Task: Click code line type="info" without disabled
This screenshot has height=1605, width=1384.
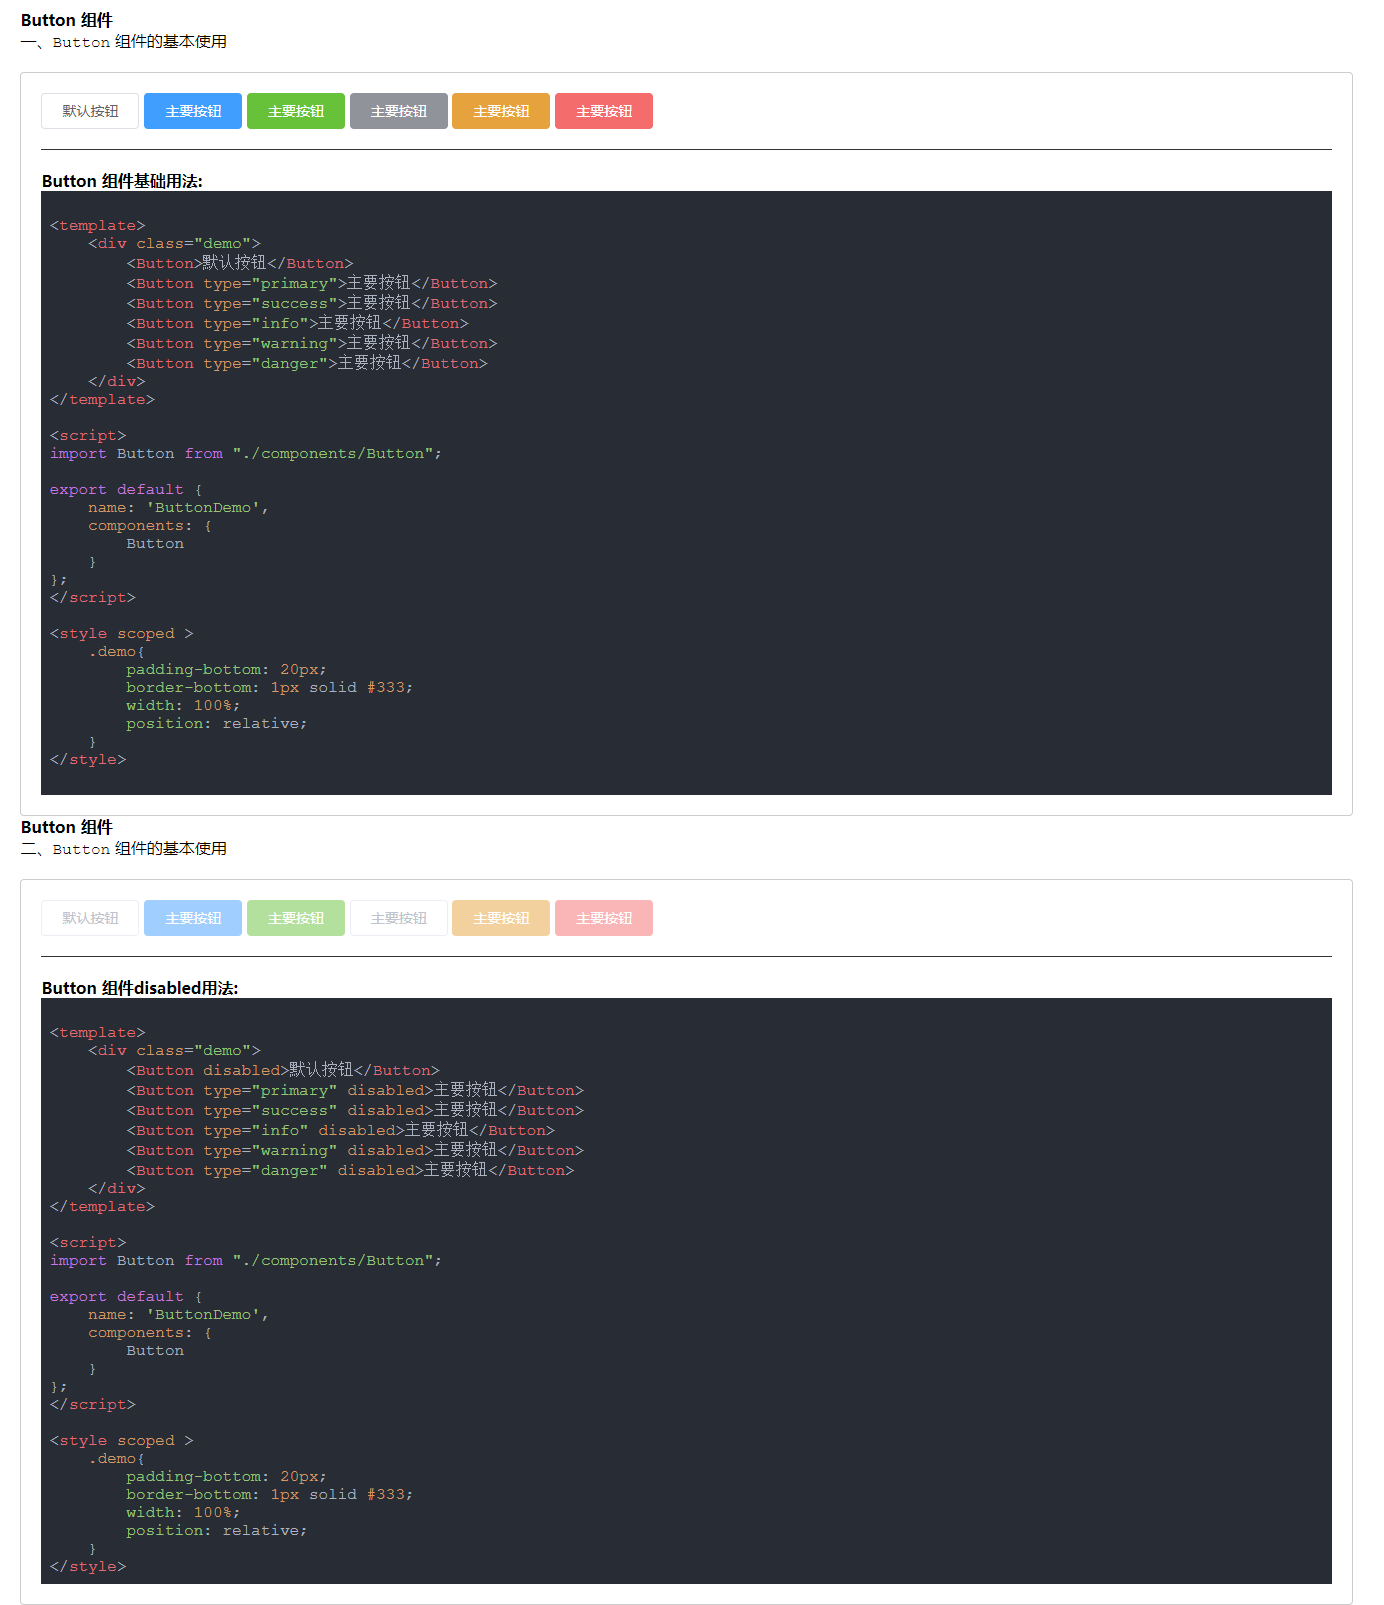Action: click(297, 323)
